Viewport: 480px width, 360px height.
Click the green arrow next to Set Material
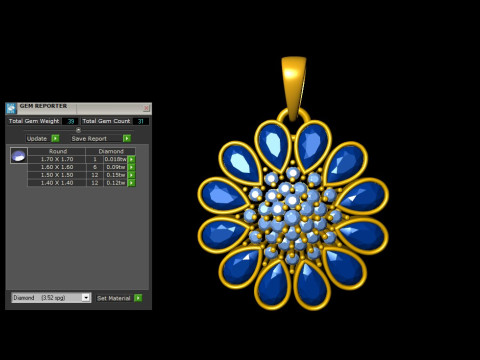pyautogui.click(x=138, y=298)
